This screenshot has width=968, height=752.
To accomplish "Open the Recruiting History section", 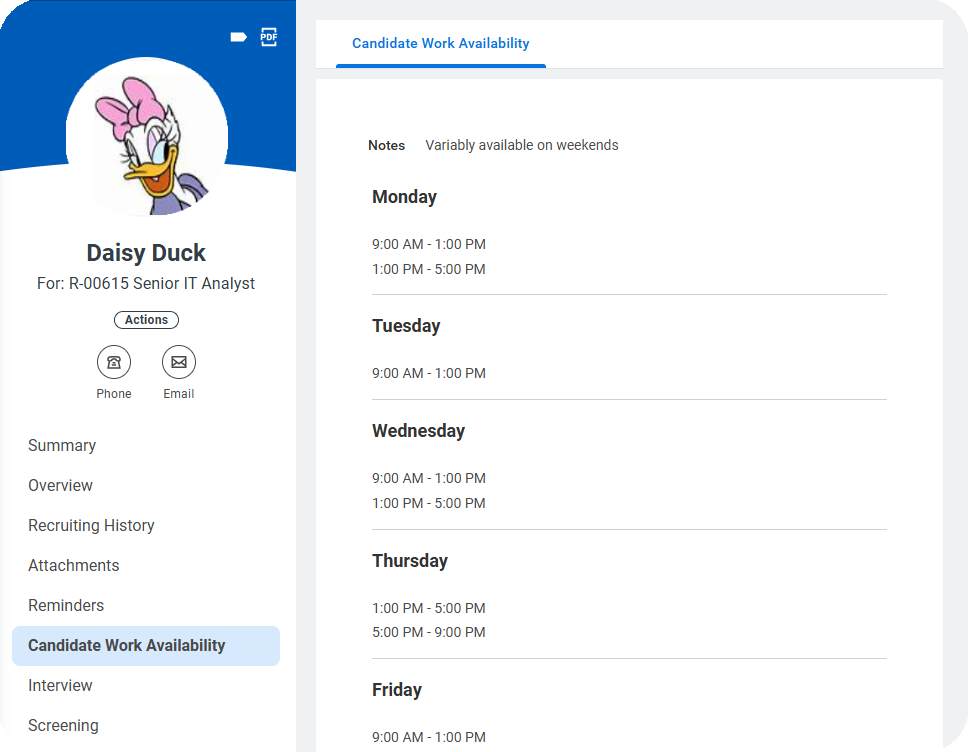I will pyautogui.click(x=91, y=525).
